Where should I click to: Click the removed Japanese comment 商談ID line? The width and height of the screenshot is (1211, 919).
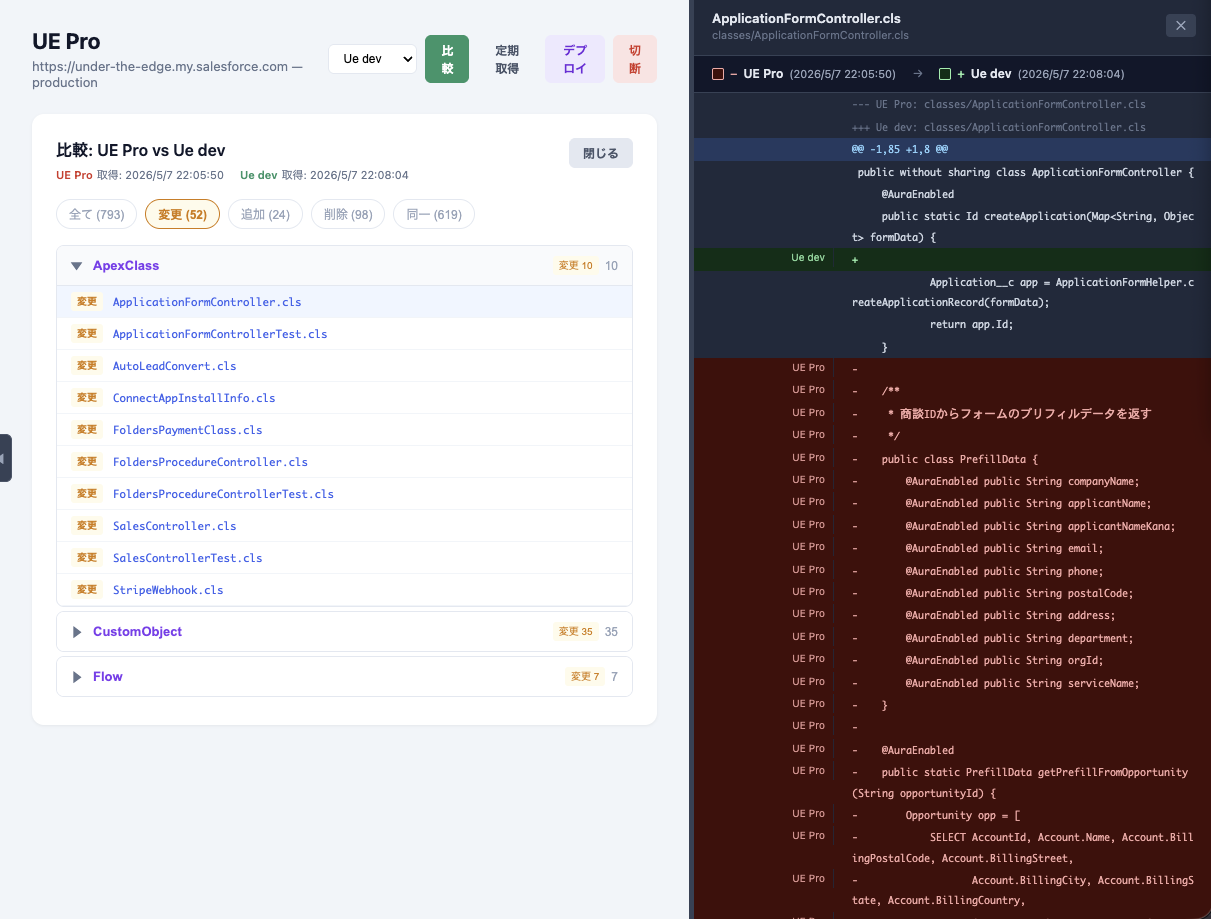[952, 414]
